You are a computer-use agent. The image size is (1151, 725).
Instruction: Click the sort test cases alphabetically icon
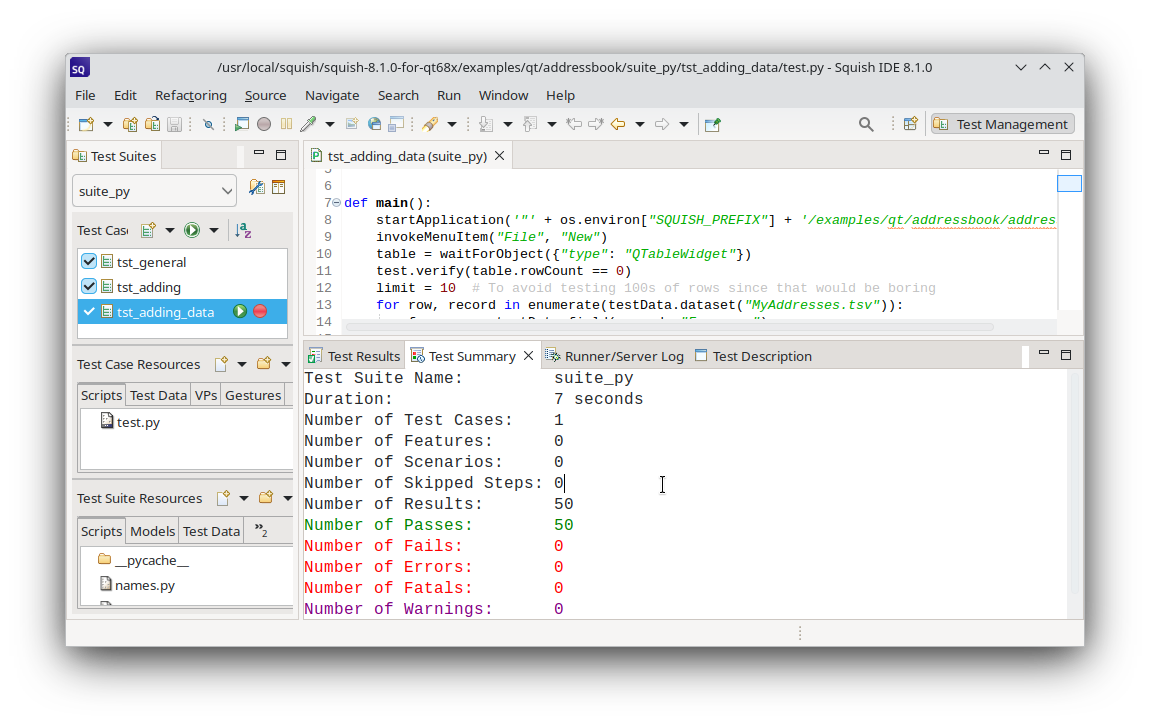coord(243,230)
